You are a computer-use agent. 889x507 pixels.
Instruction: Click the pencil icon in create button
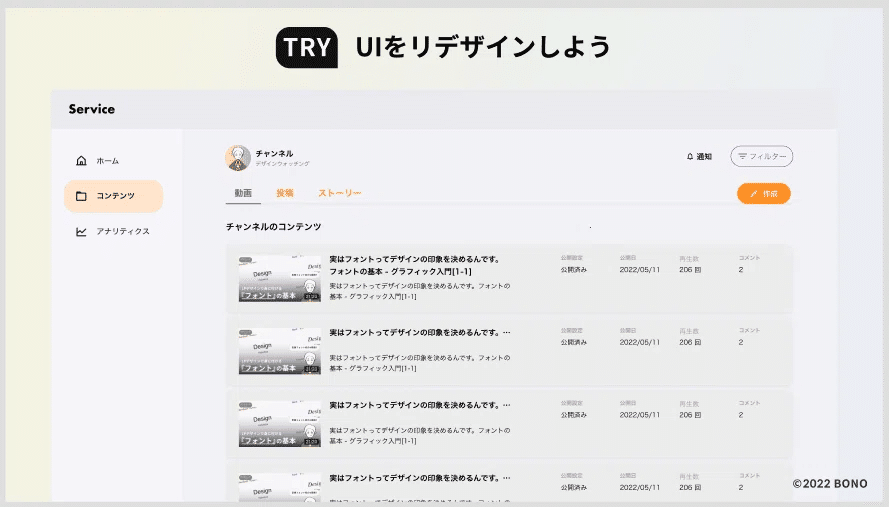point(753,194)
